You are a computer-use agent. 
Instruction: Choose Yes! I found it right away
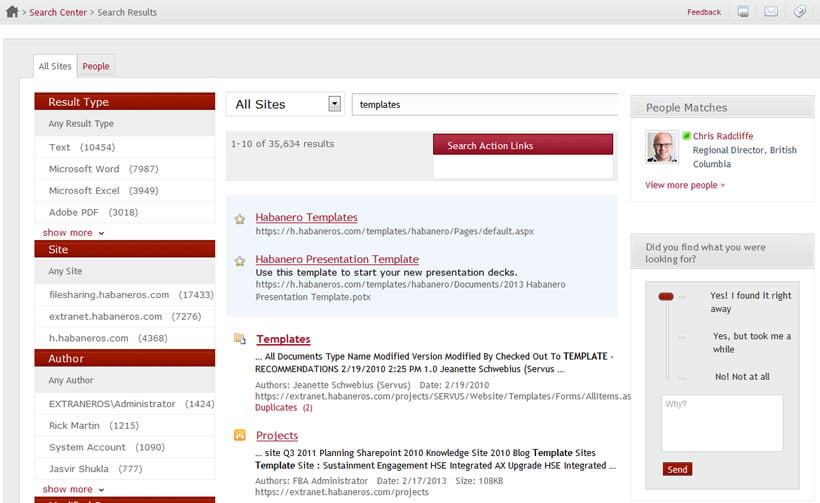coord(750,302)
